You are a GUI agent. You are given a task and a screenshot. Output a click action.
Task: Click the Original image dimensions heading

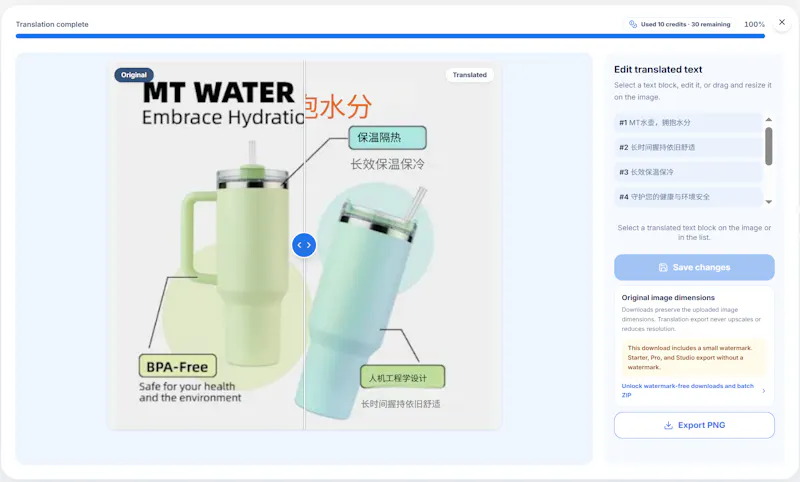tap(668, 297)
